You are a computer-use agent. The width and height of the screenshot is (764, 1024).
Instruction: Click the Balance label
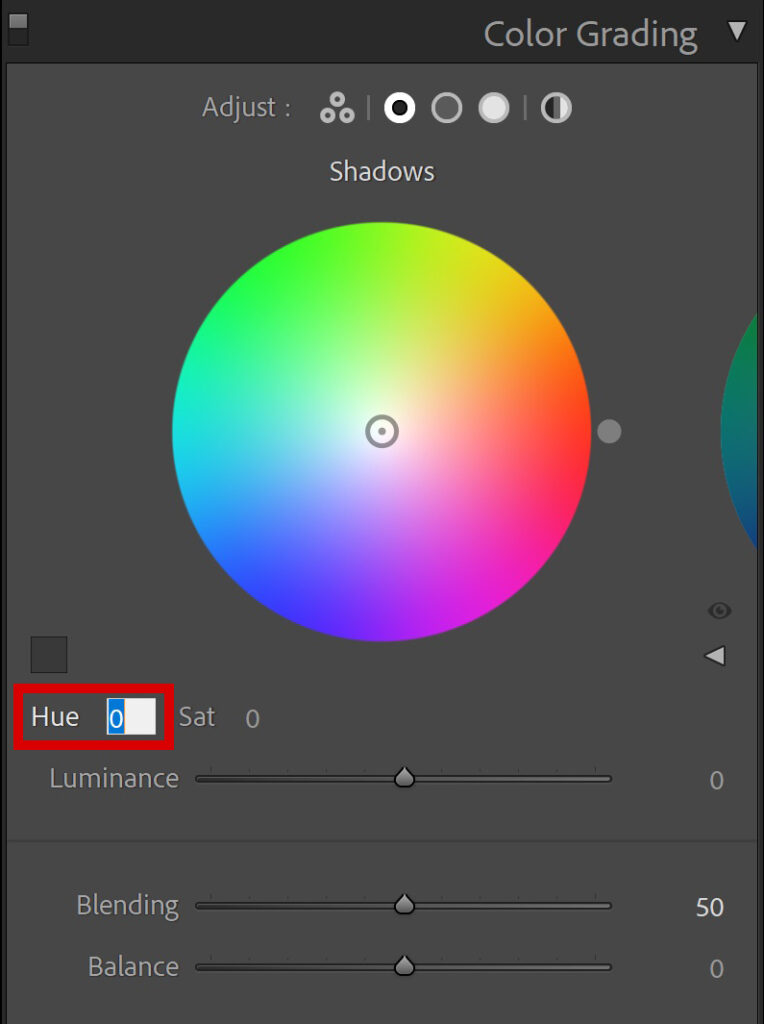(133, 967)
